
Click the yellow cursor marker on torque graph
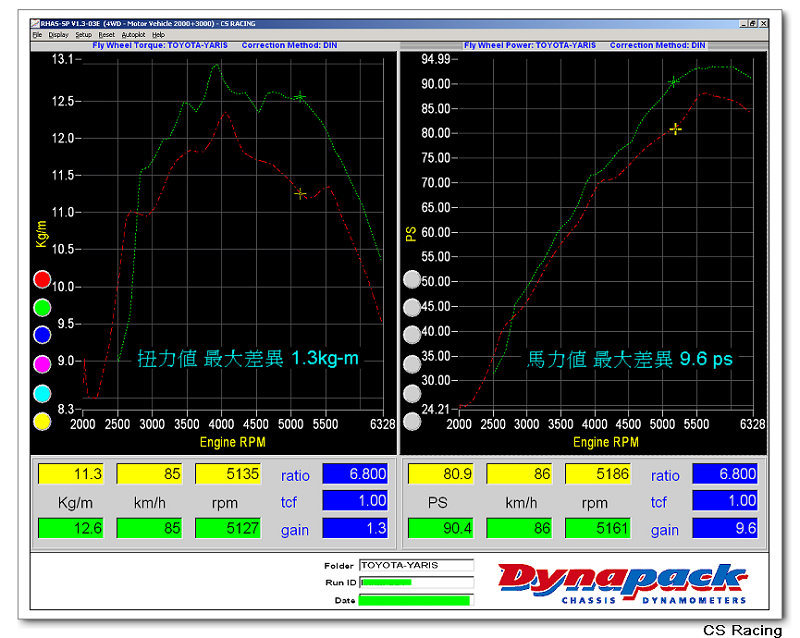[x=300, y=193]
